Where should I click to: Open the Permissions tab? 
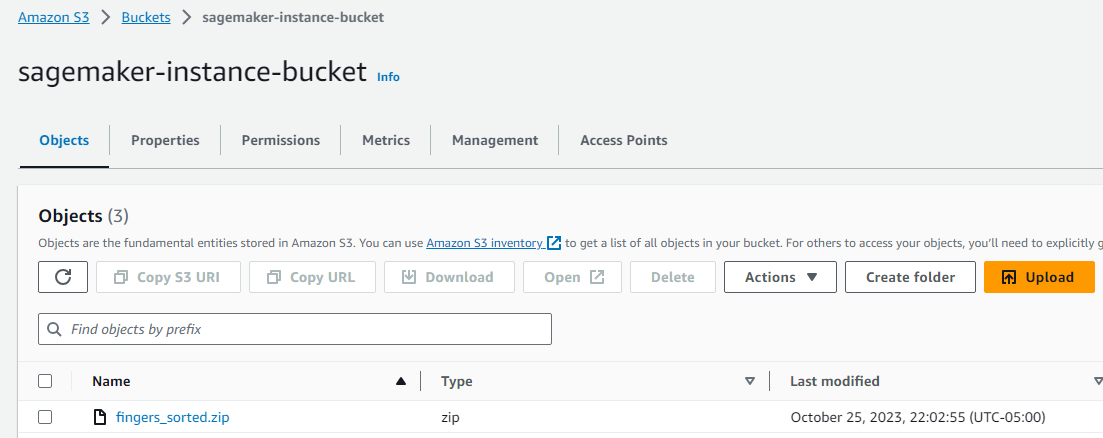(281, 141)
